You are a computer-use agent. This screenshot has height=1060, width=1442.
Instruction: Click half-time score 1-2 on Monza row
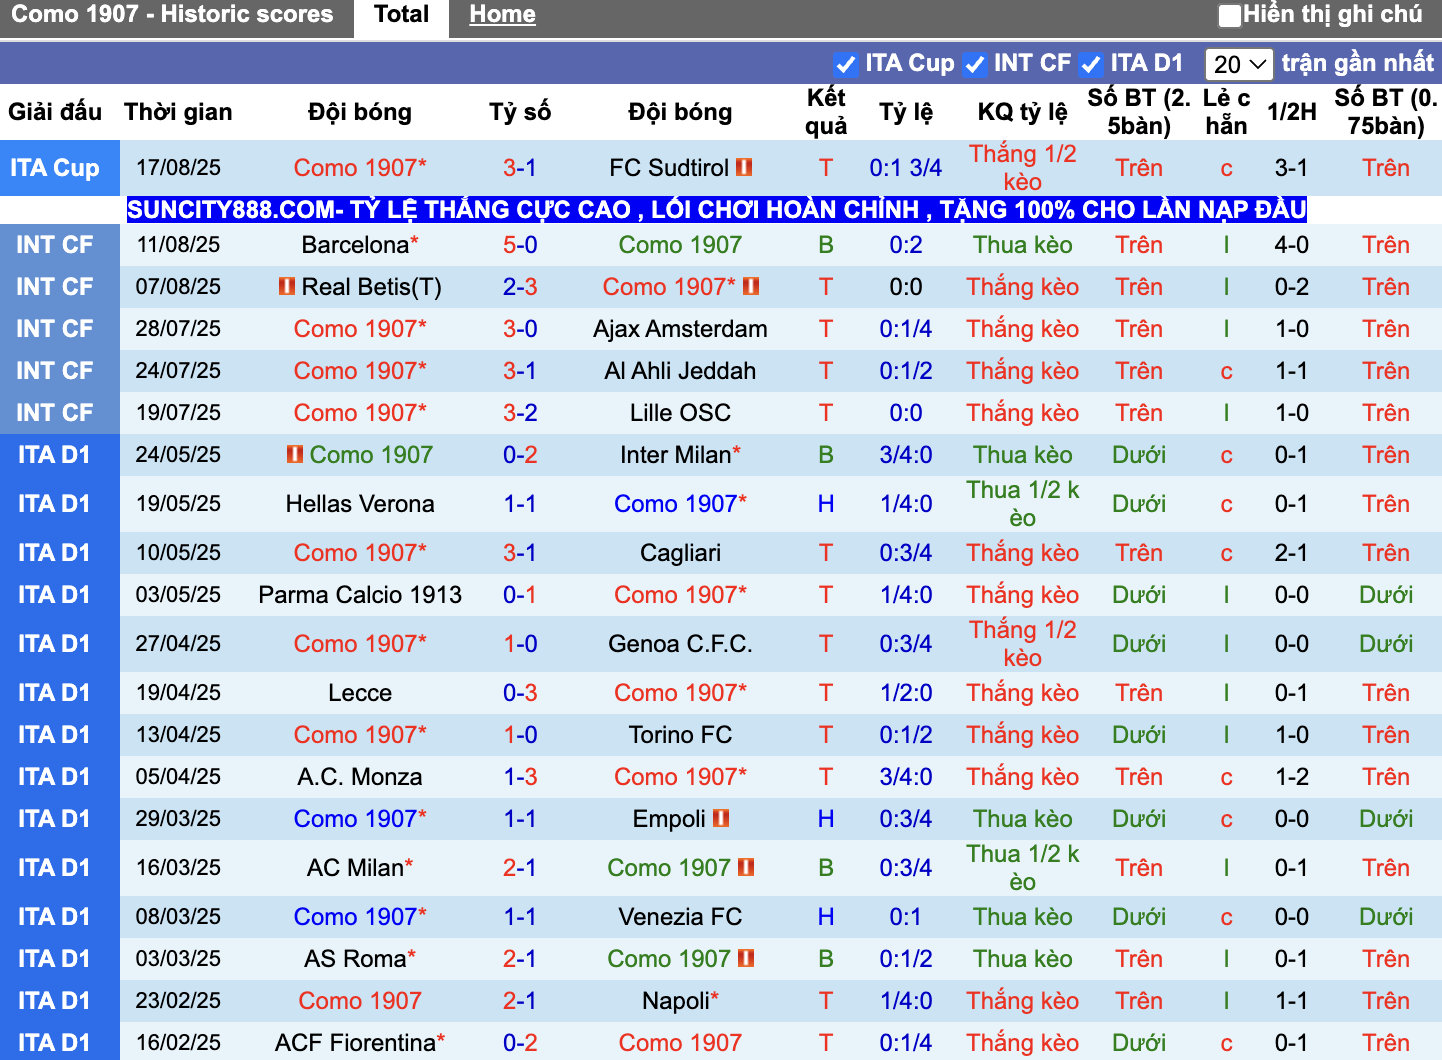(x=1291, y=777)
